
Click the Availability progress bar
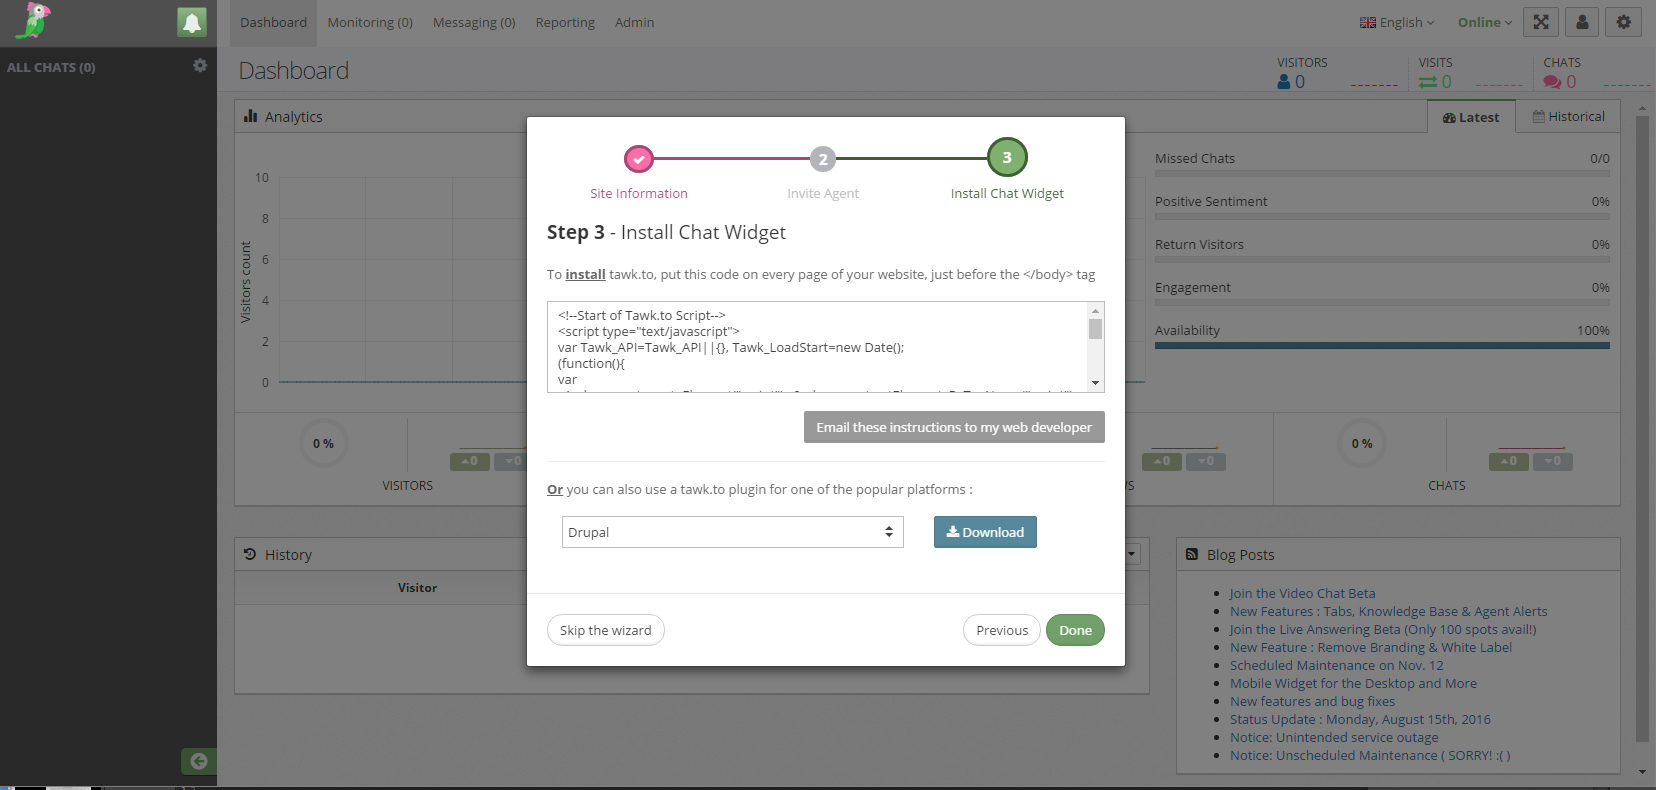pyautogui.click(x=1382, y=346)
